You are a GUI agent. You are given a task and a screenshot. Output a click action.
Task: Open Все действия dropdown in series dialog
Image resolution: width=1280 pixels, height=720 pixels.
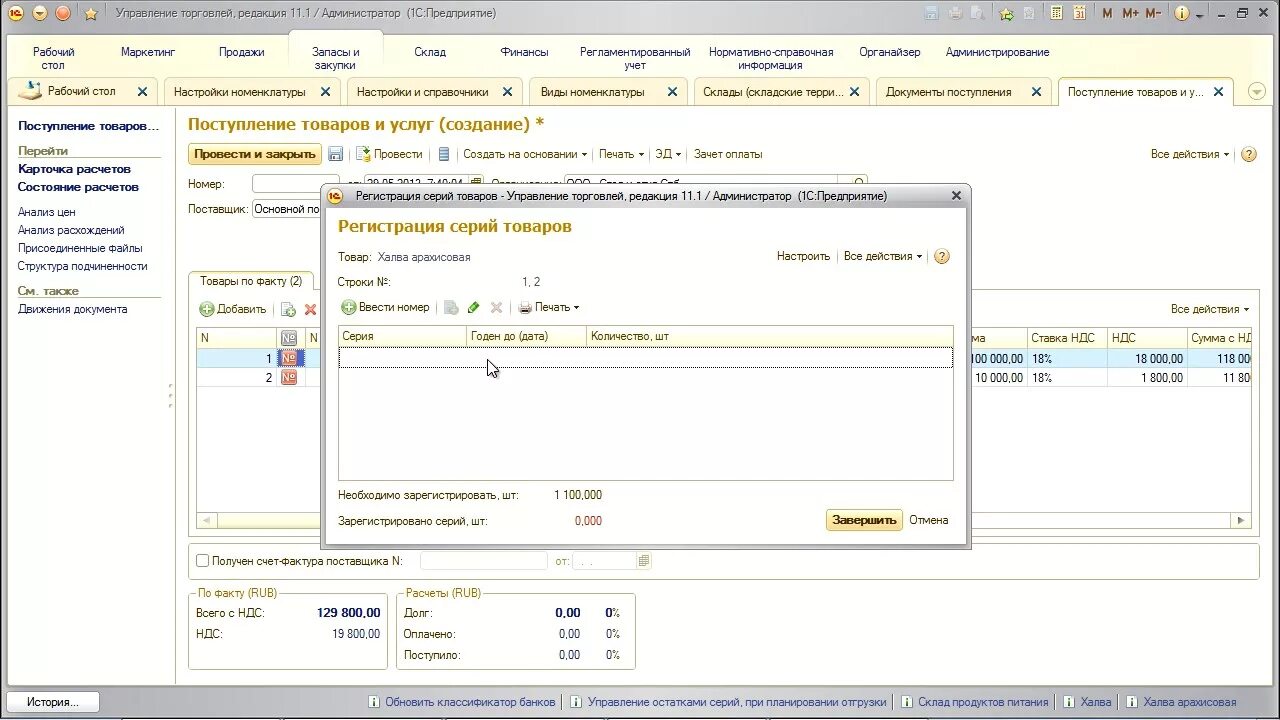click(x=883, y=256)
